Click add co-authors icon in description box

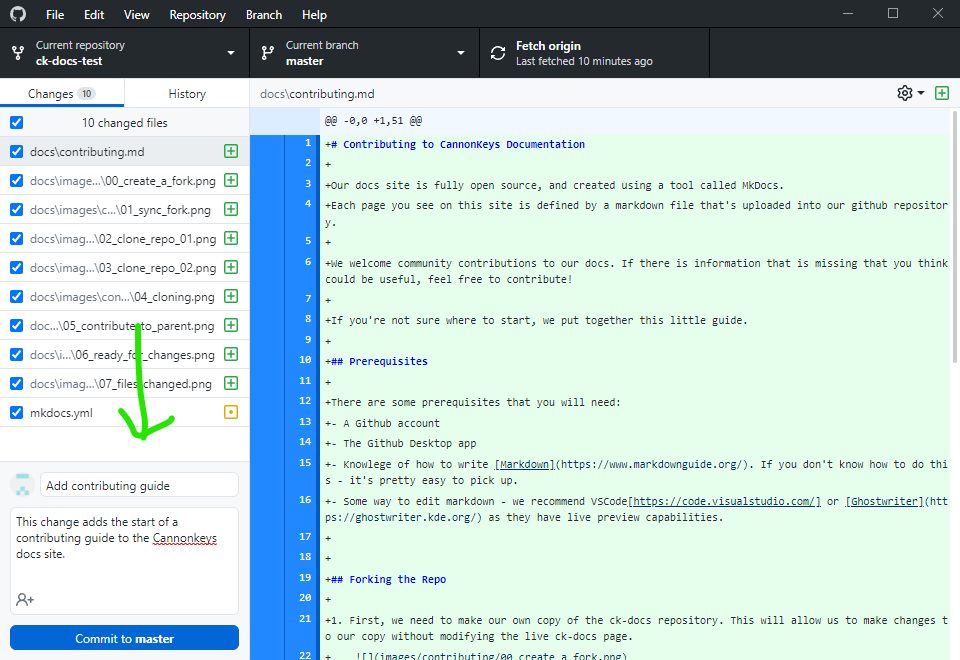click(x=25, y=599)
